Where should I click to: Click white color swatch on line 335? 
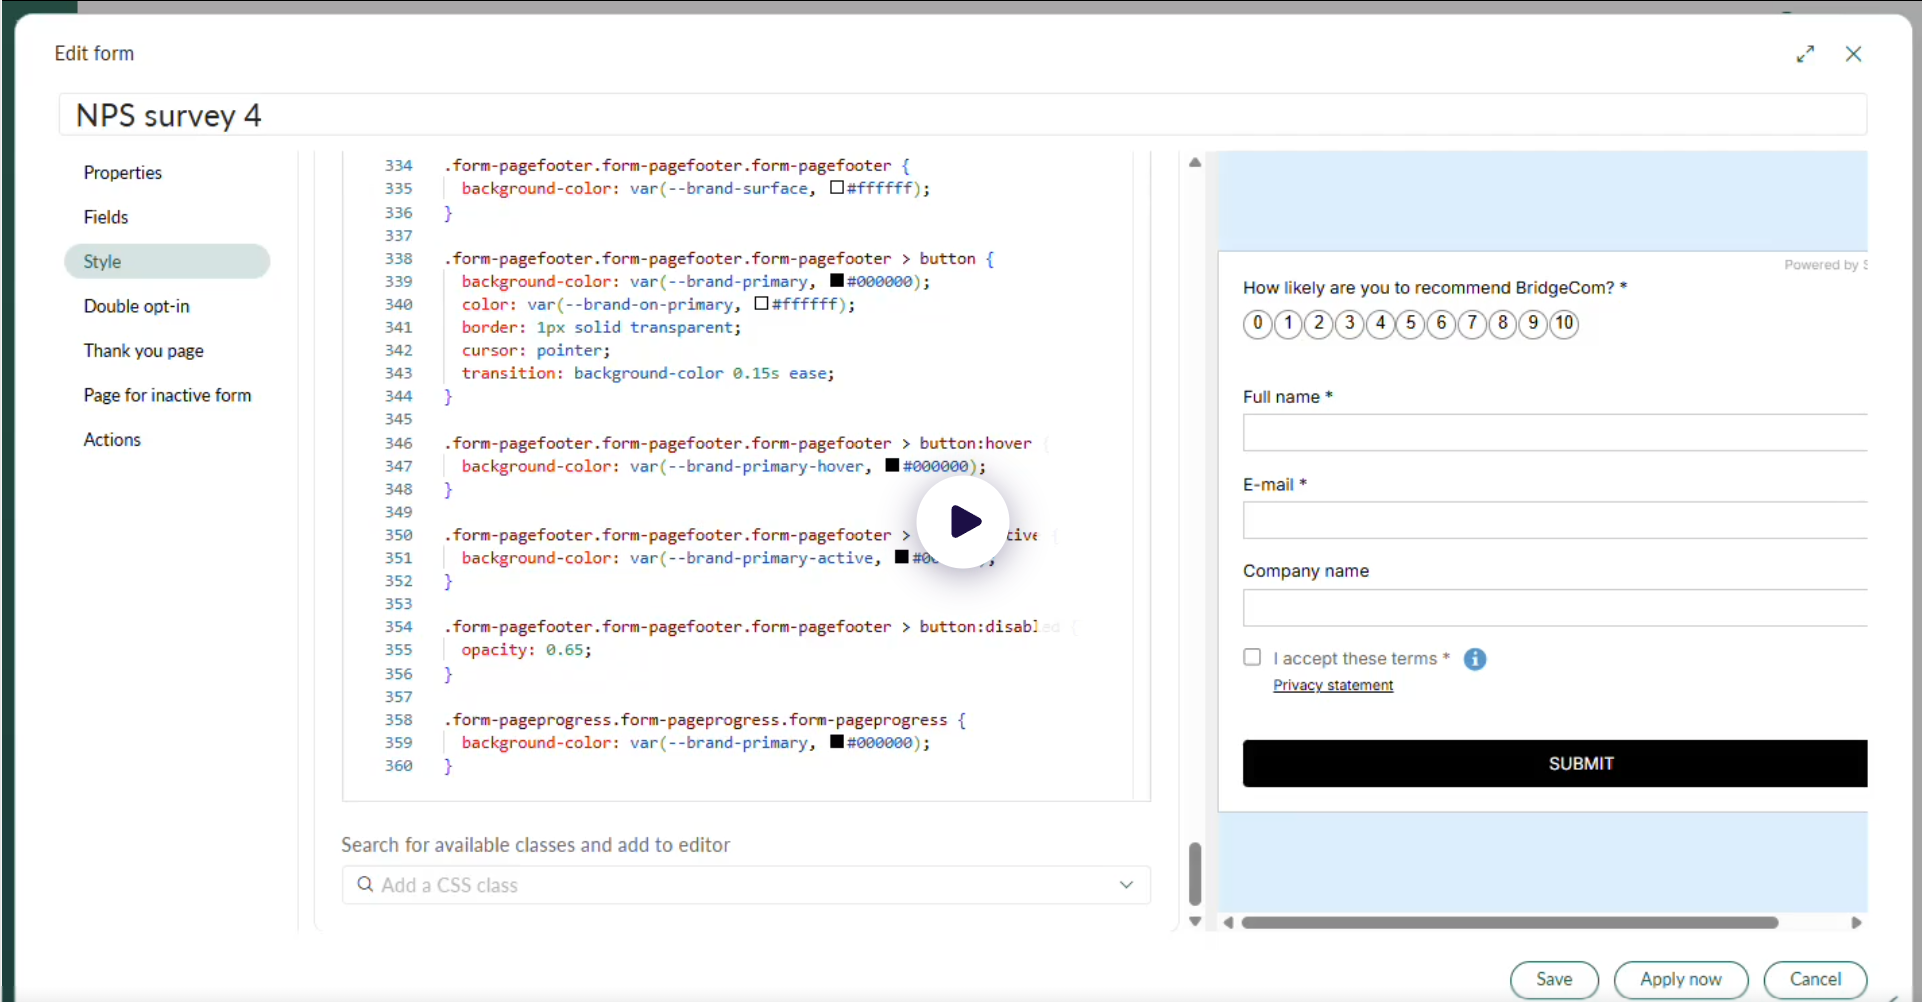[x=837, y=187]
